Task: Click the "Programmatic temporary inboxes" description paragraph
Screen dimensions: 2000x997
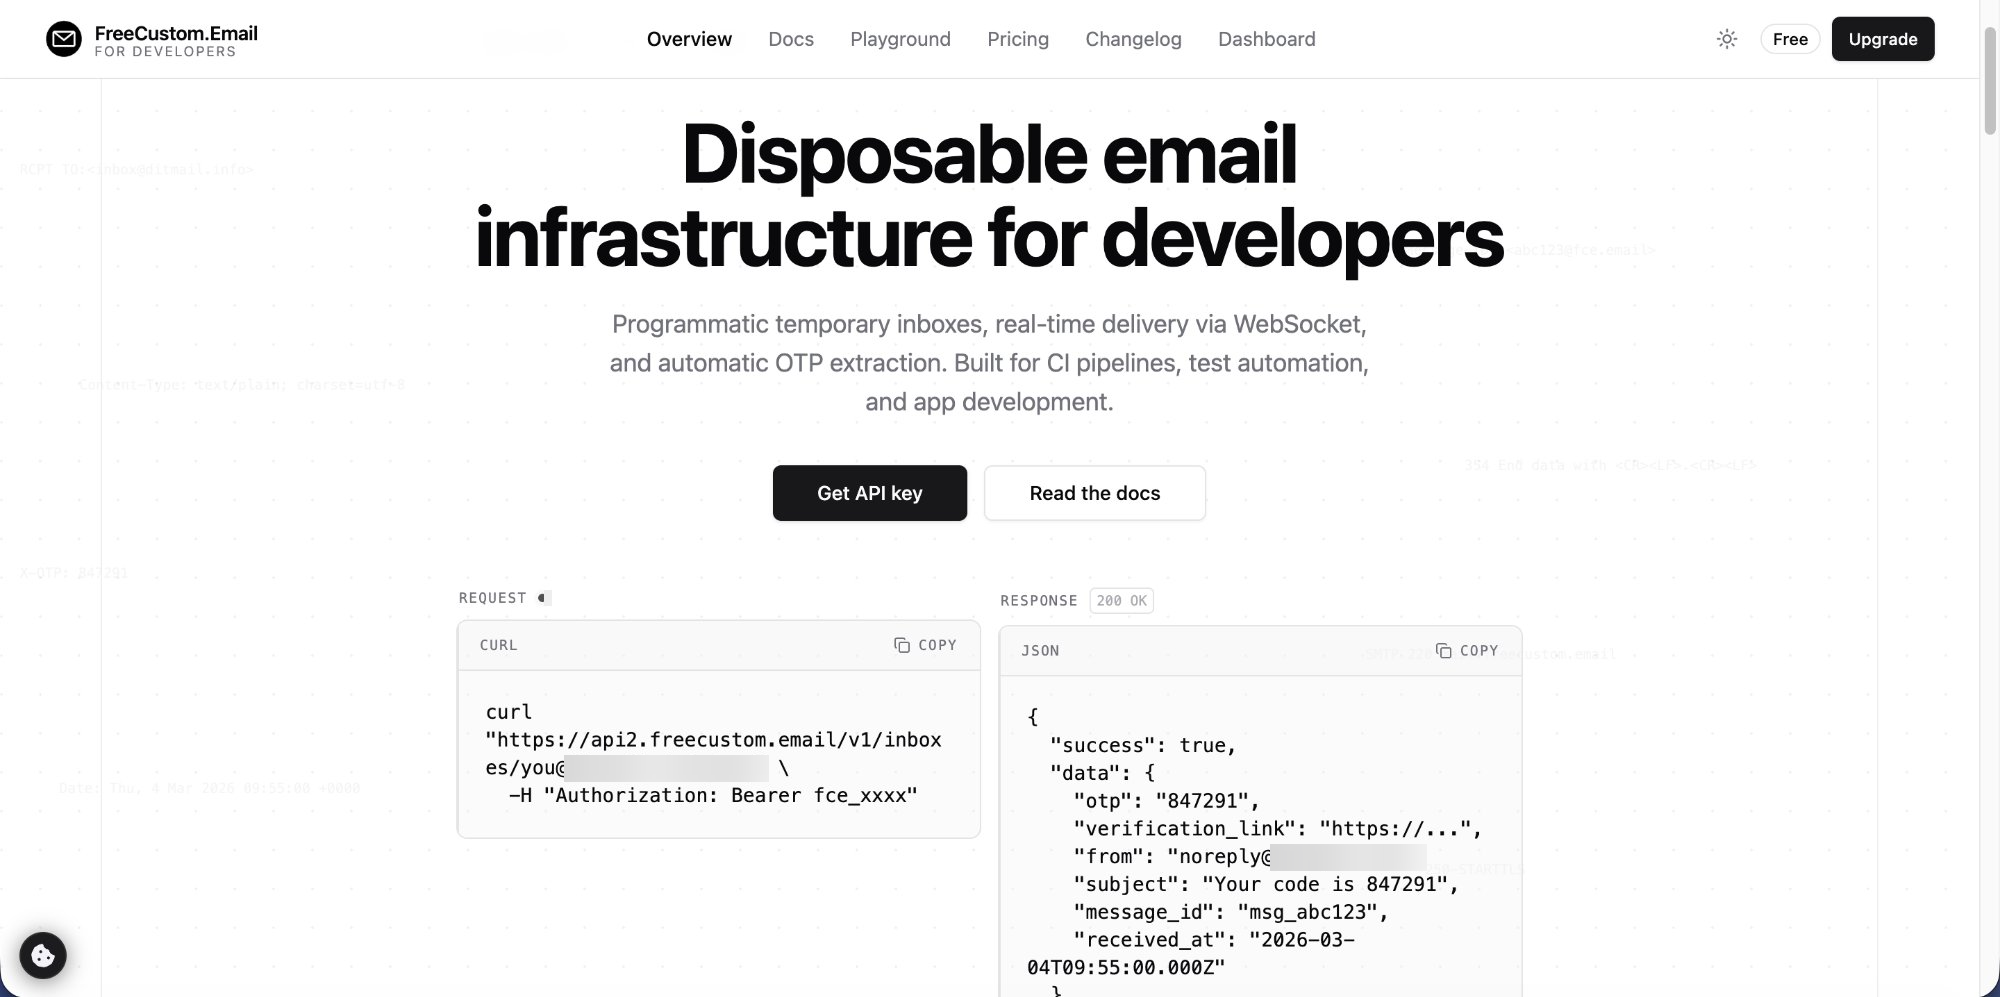Action: point(989,362)
